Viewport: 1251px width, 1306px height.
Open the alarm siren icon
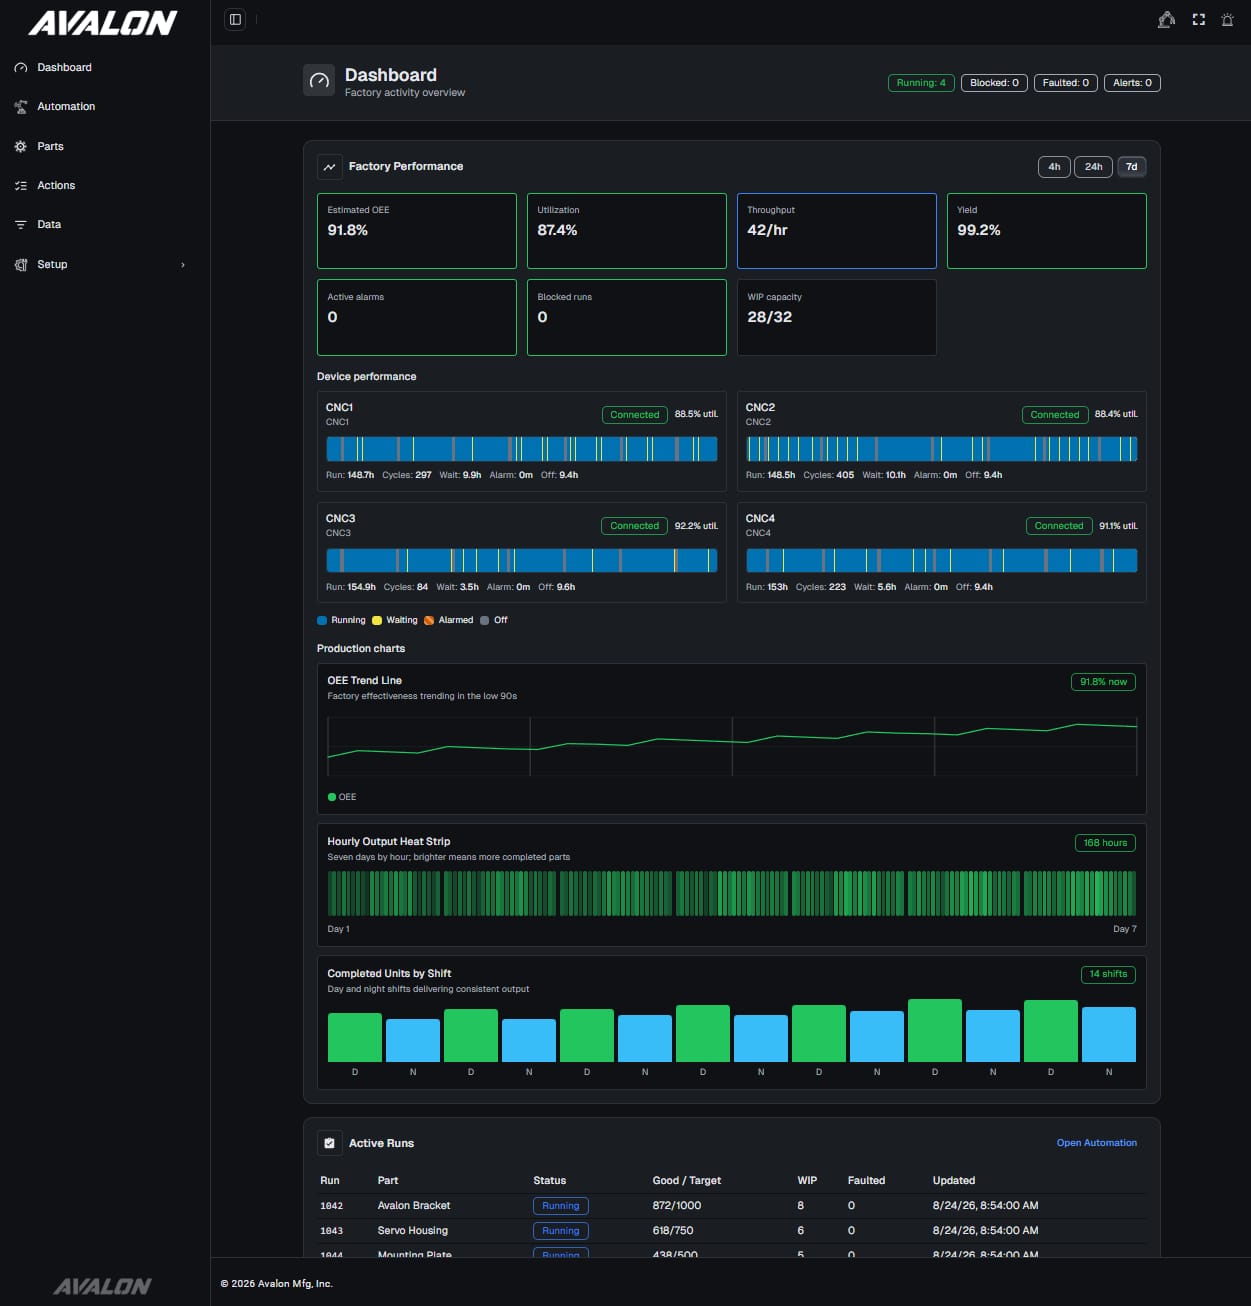tap(1227, 19)
